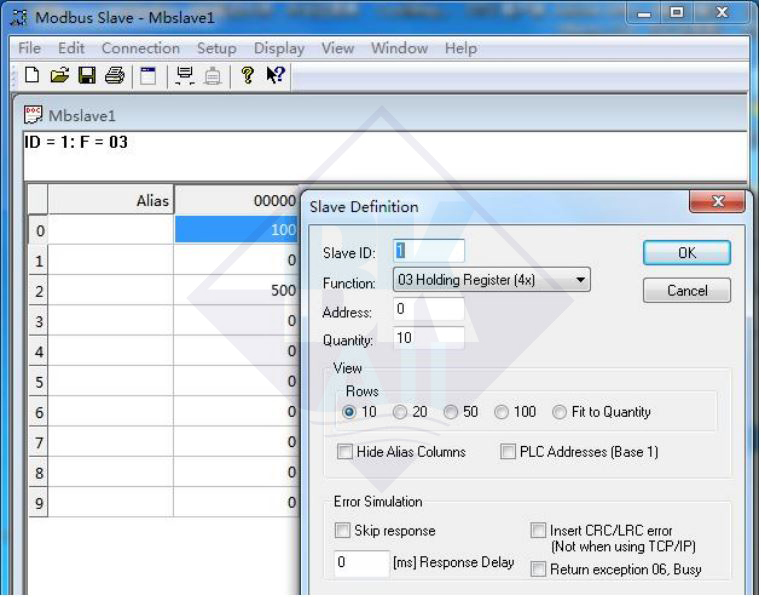
Task: Select the 20 rows radio button
Action: point(399,412)
